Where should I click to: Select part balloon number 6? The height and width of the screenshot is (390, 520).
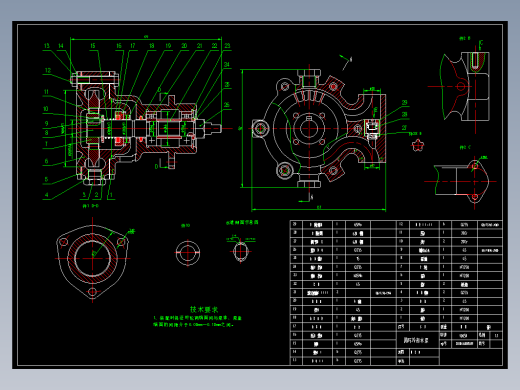coord(47,161)
